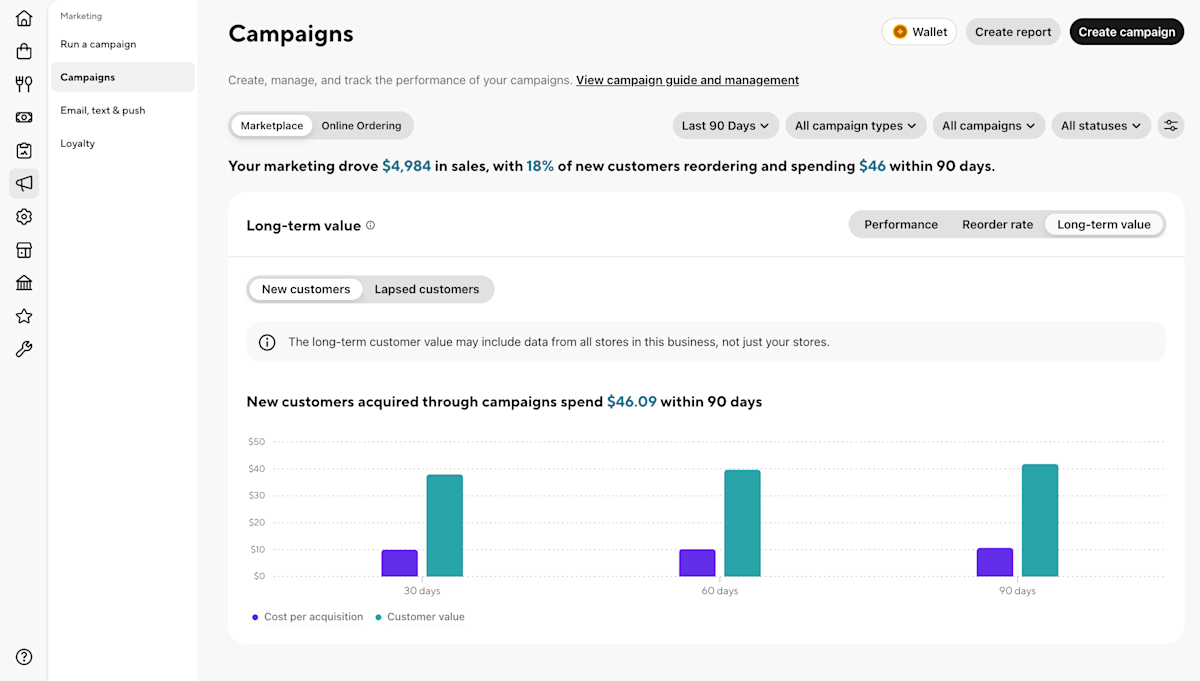The height and width of the screenshot is (681, 1200).
Task: Open the Settings gear icon
Action: [x=24, y=216]
